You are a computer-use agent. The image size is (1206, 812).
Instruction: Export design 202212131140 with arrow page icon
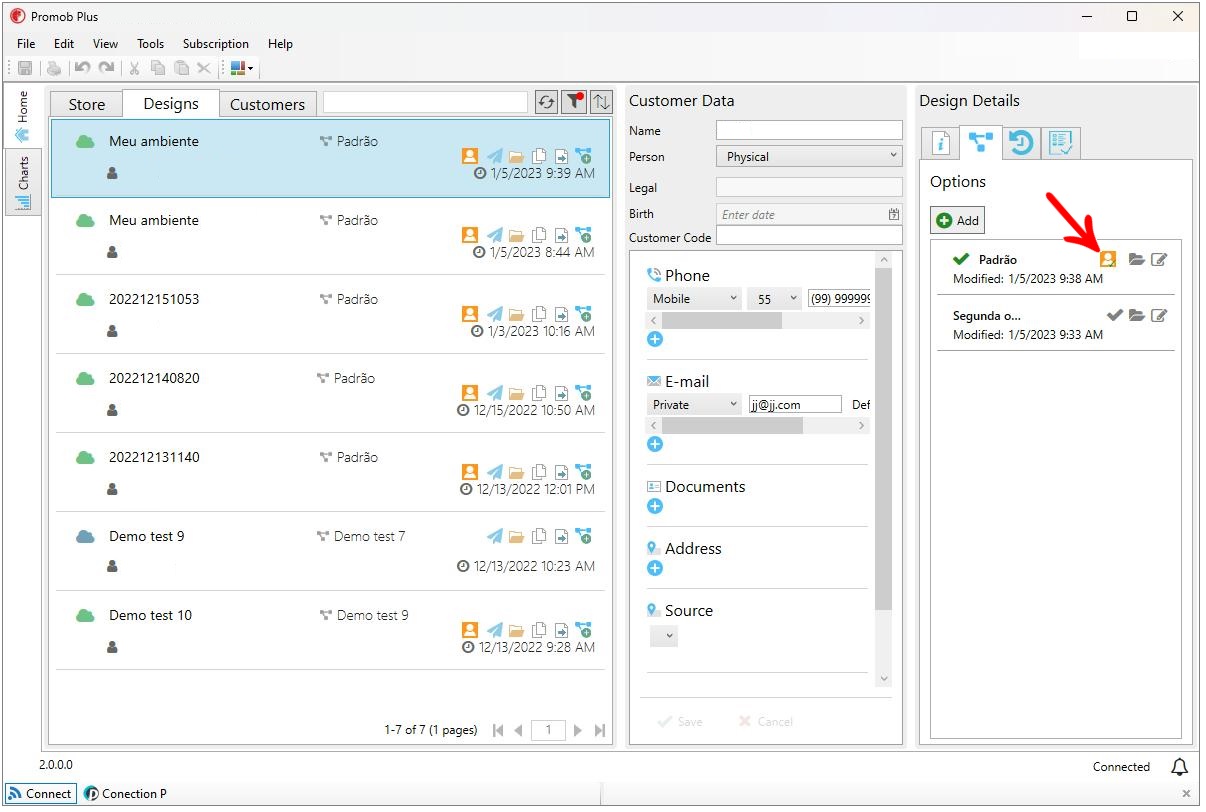pos(562,472)
